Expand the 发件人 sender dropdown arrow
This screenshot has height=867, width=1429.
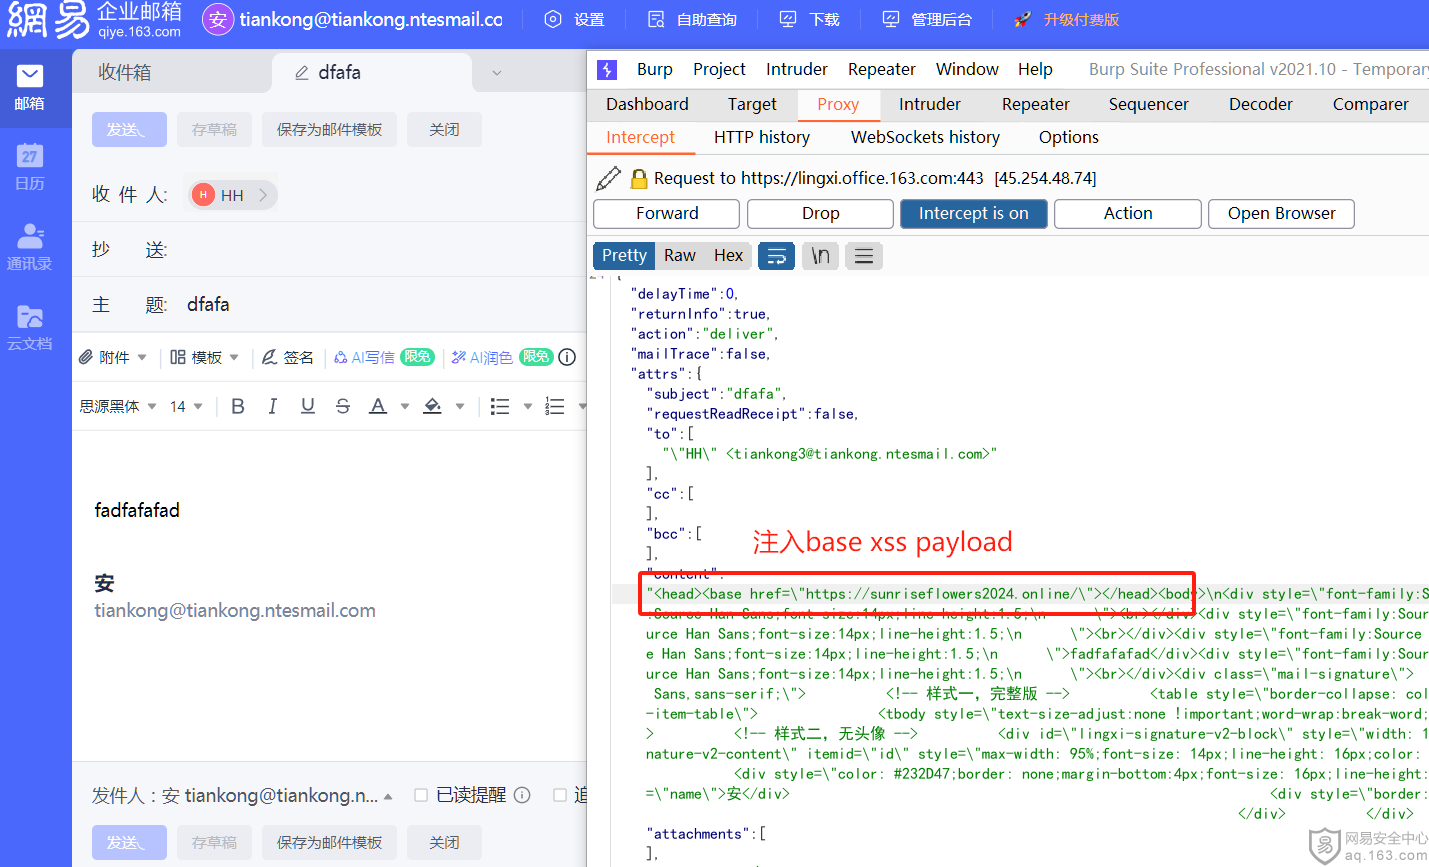(x=388, y=796)
